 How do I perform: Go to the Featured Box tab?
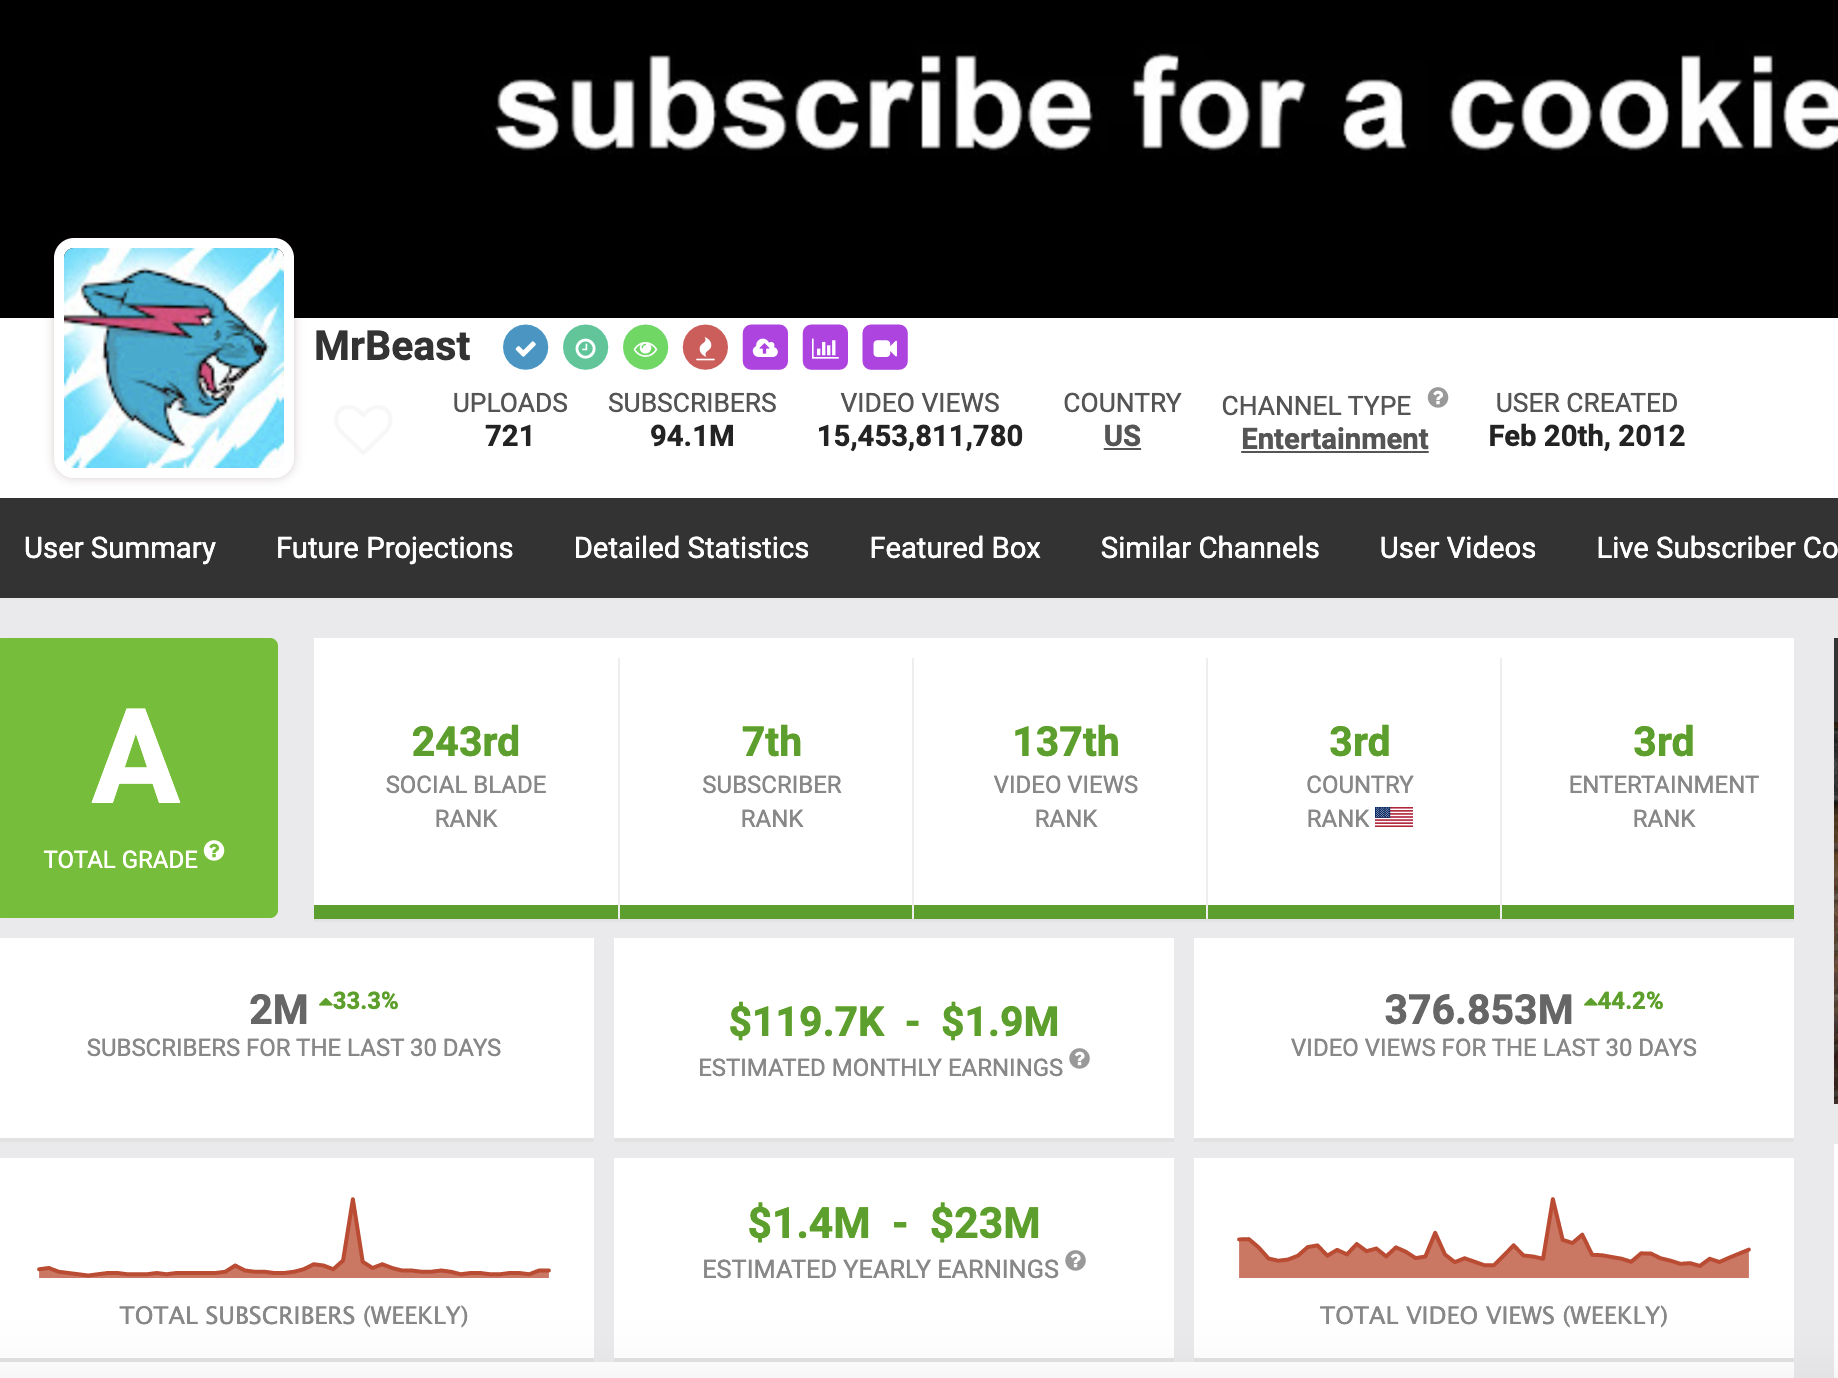955,548
